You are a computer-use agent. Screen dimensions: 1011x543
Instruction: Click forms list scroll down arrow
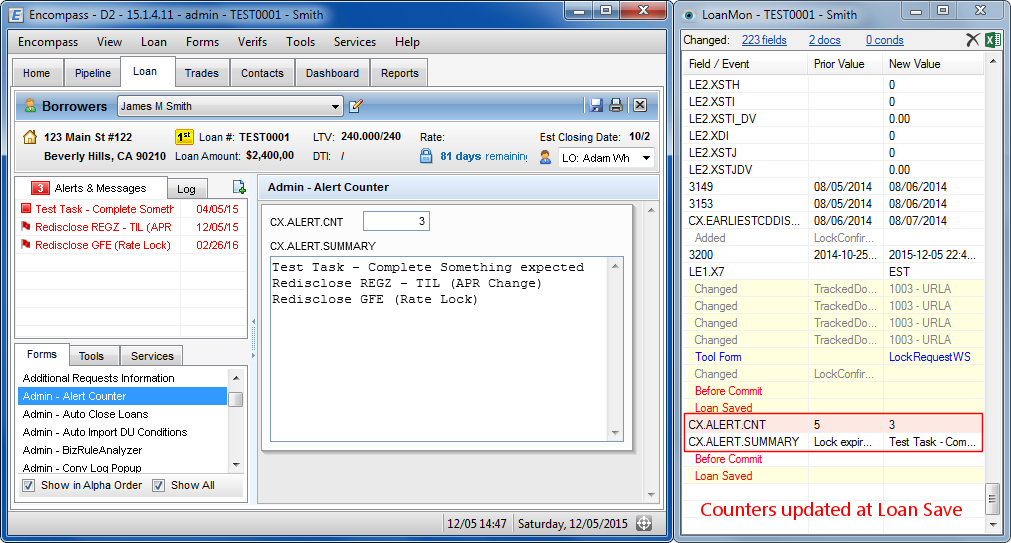point(236,464)
